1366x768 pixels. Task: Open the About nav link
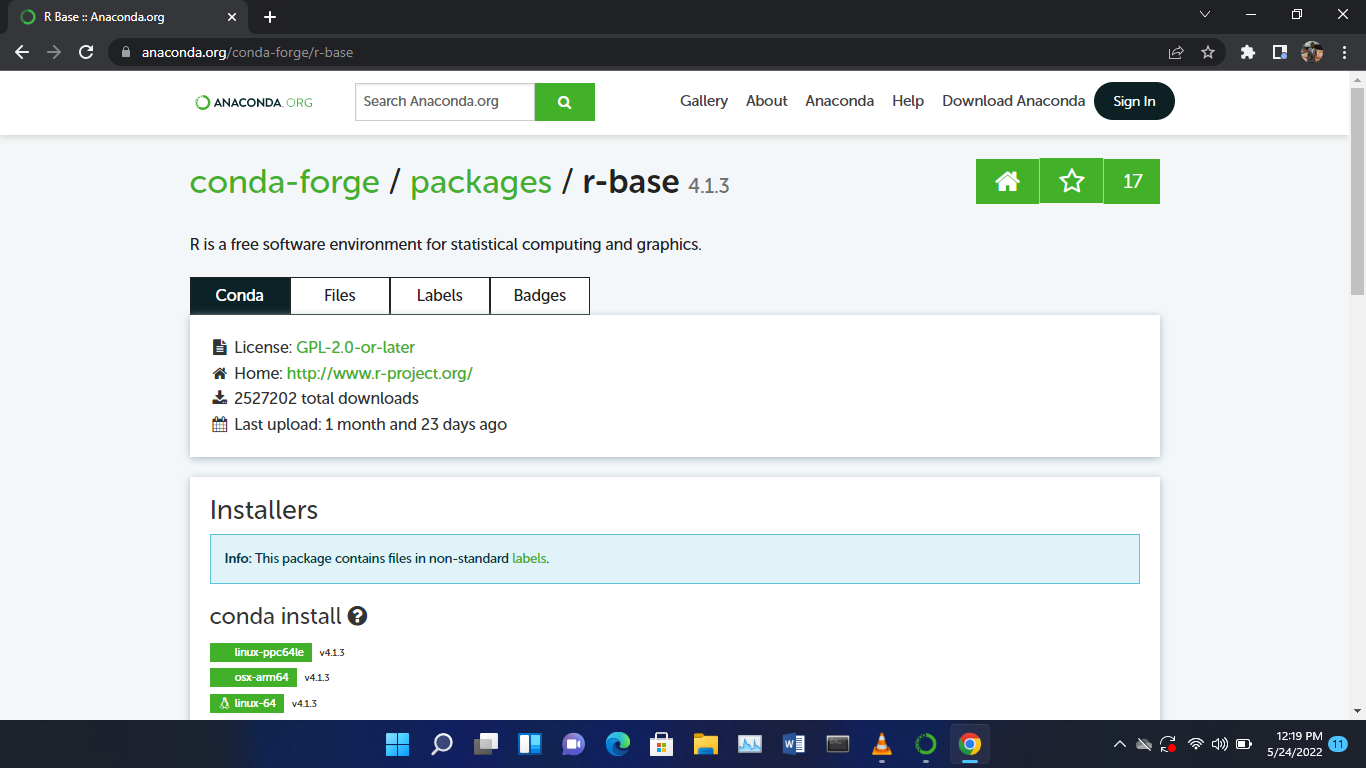point(767,101)
